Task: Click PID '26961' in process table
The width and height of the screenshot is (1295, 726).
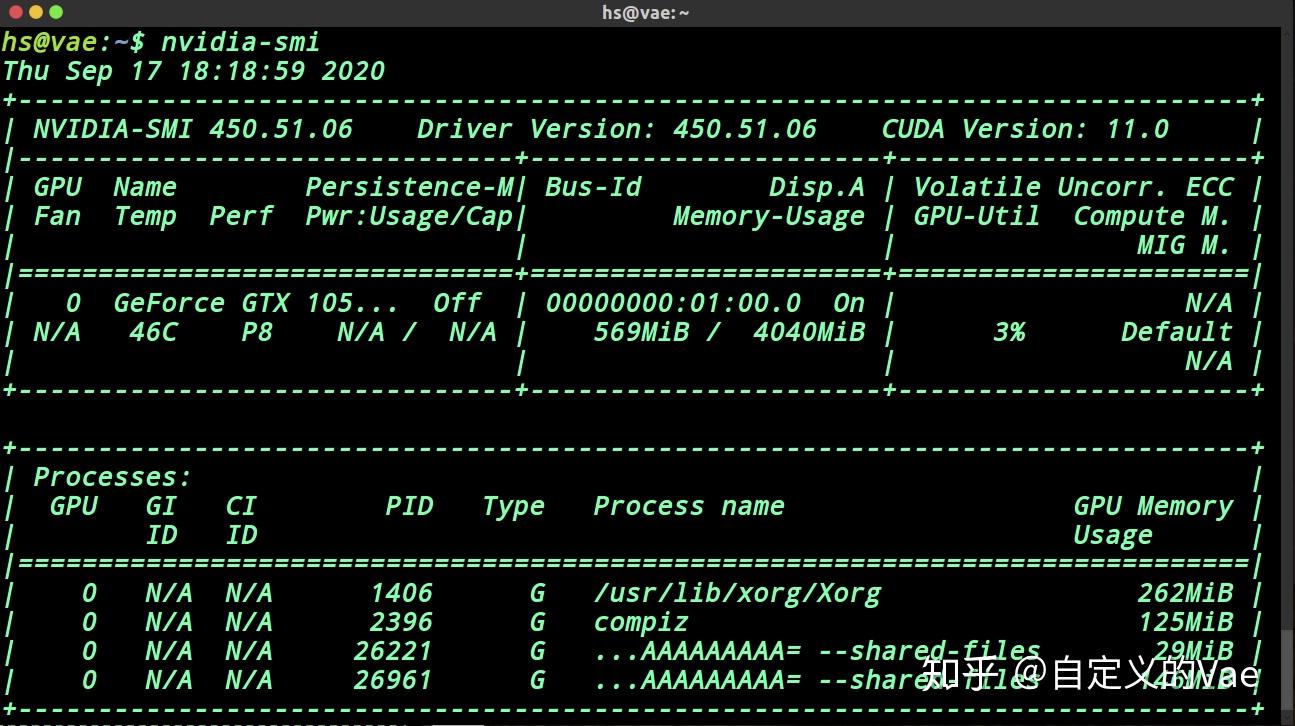Action: 393,680
